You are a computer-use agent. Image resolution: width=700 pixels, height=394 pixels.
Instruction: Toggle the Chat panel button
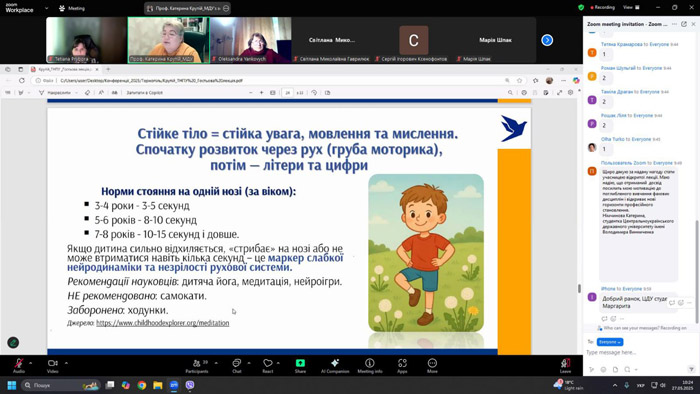pyautogui.click(x=237, y=365)
